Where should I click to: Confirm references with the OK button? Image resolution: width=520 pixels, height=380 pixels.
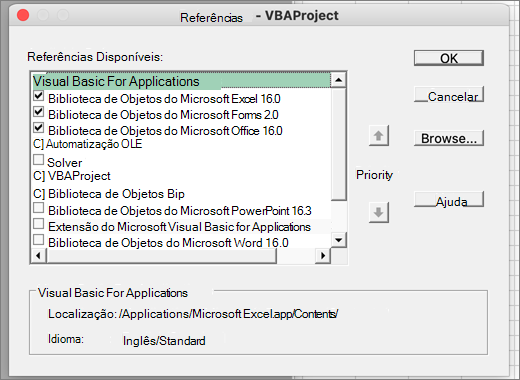(x=449, y=58)
